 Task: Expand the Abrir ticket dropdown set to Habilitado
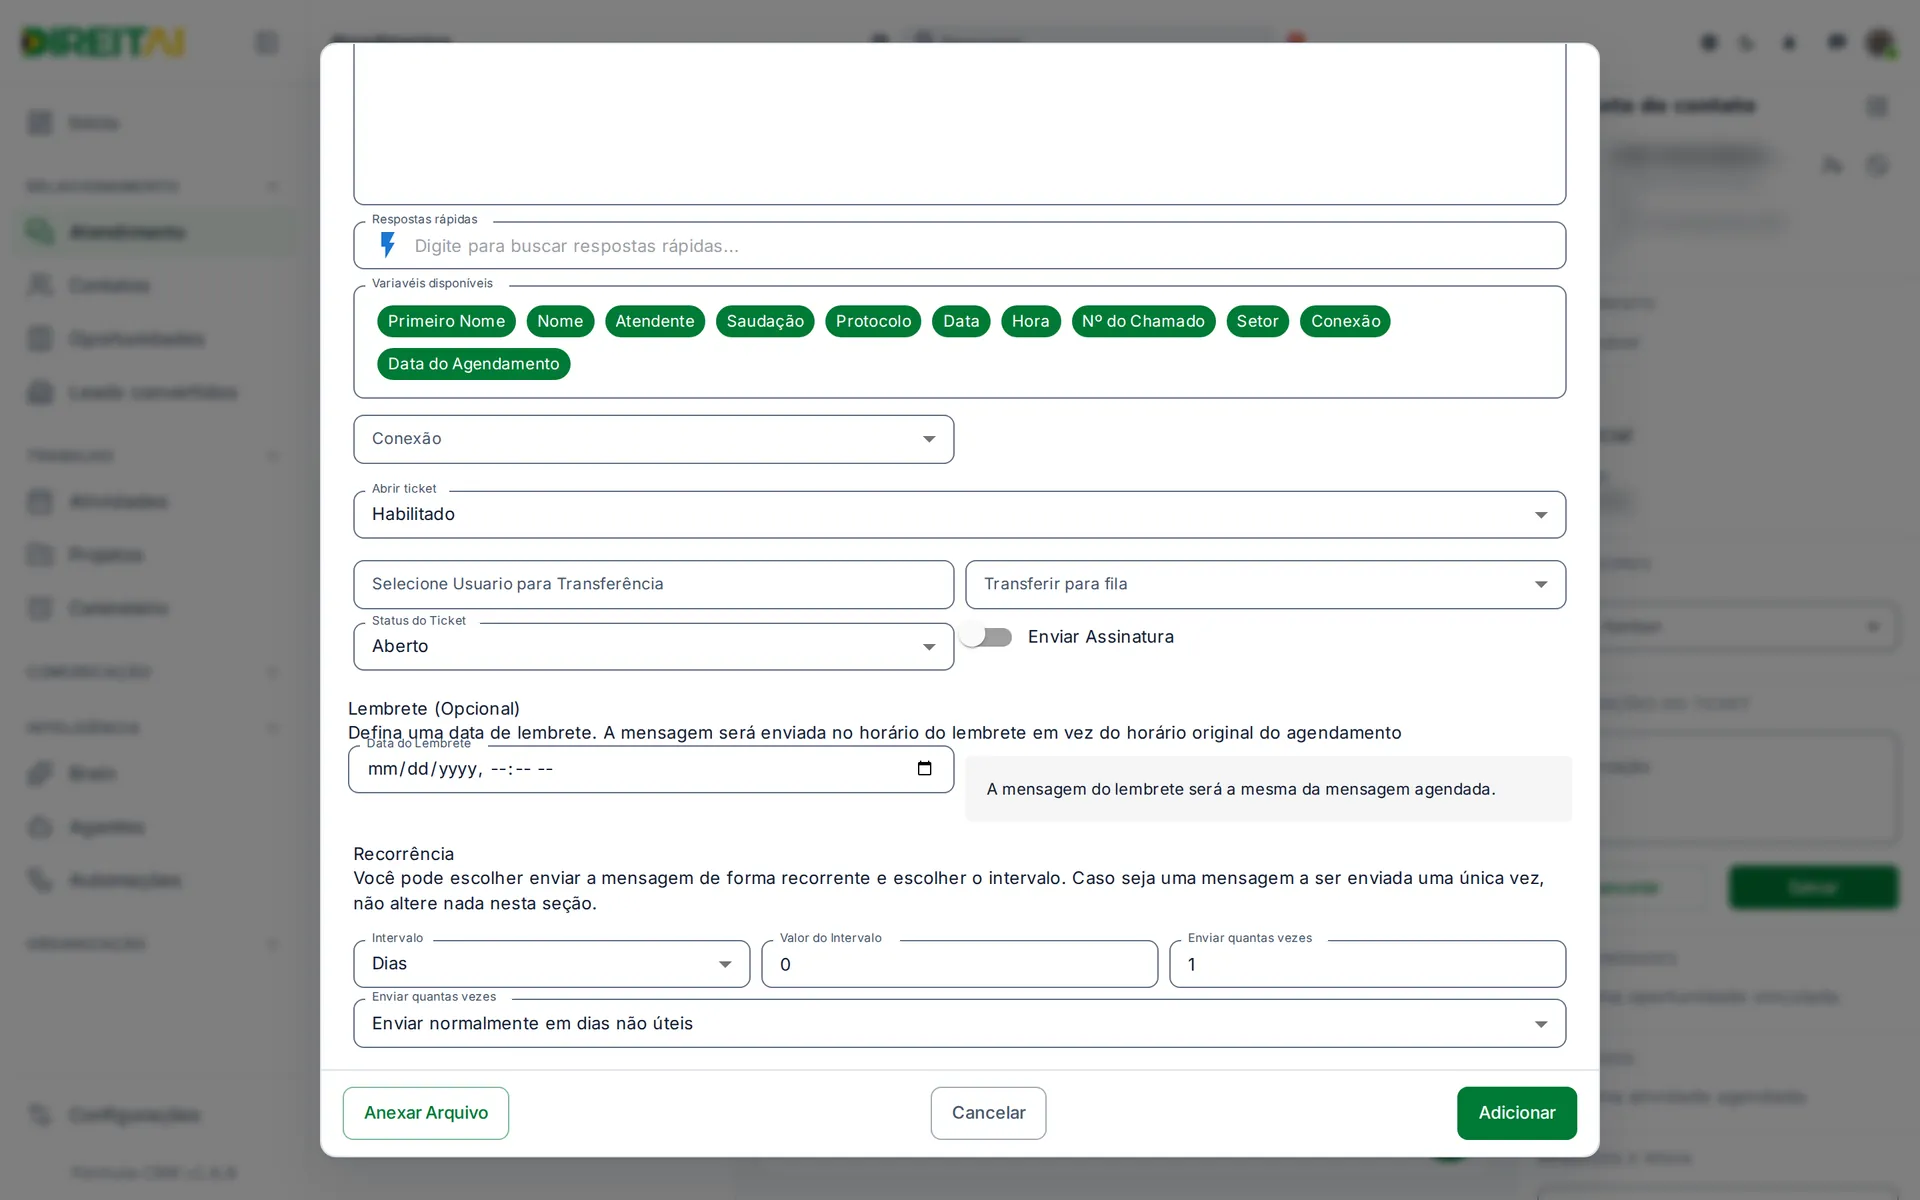pos(959,514)
